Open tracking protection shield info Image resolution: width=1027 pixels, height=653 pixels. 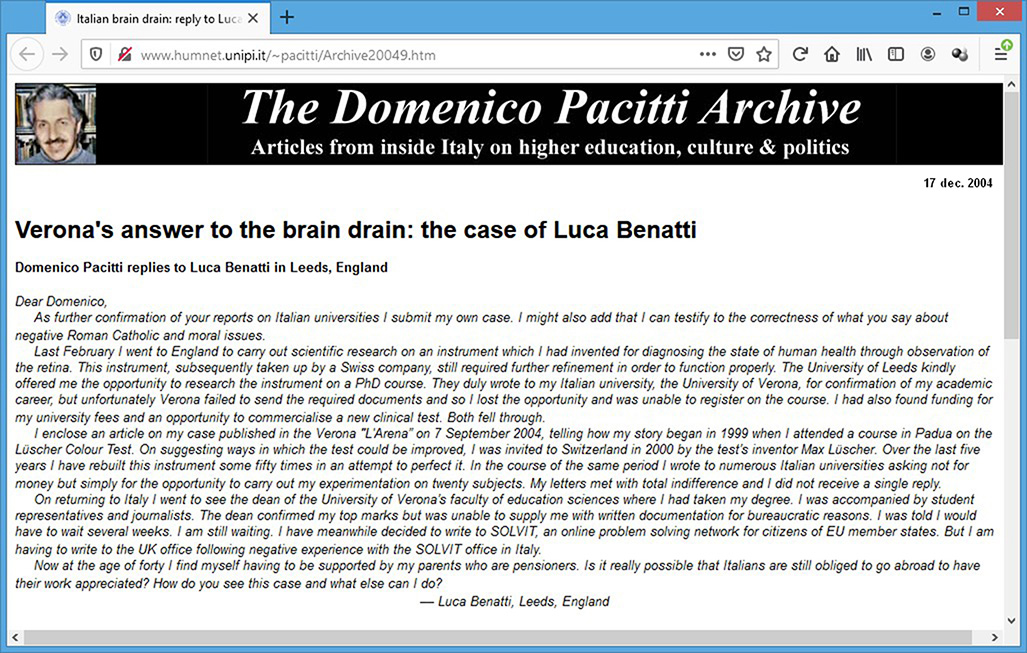click(97, 55)
